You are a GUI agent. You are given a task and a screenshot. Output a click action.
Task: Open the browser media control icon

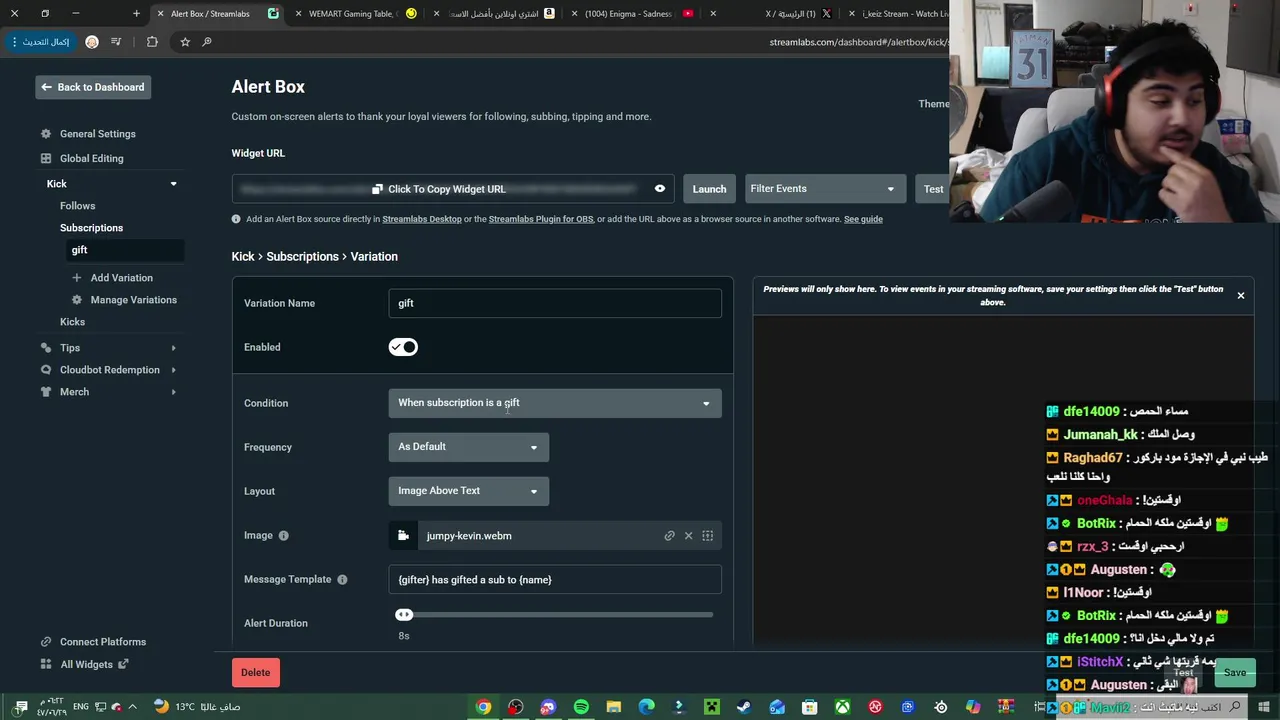pyautogui.click(x=117, y=42)
